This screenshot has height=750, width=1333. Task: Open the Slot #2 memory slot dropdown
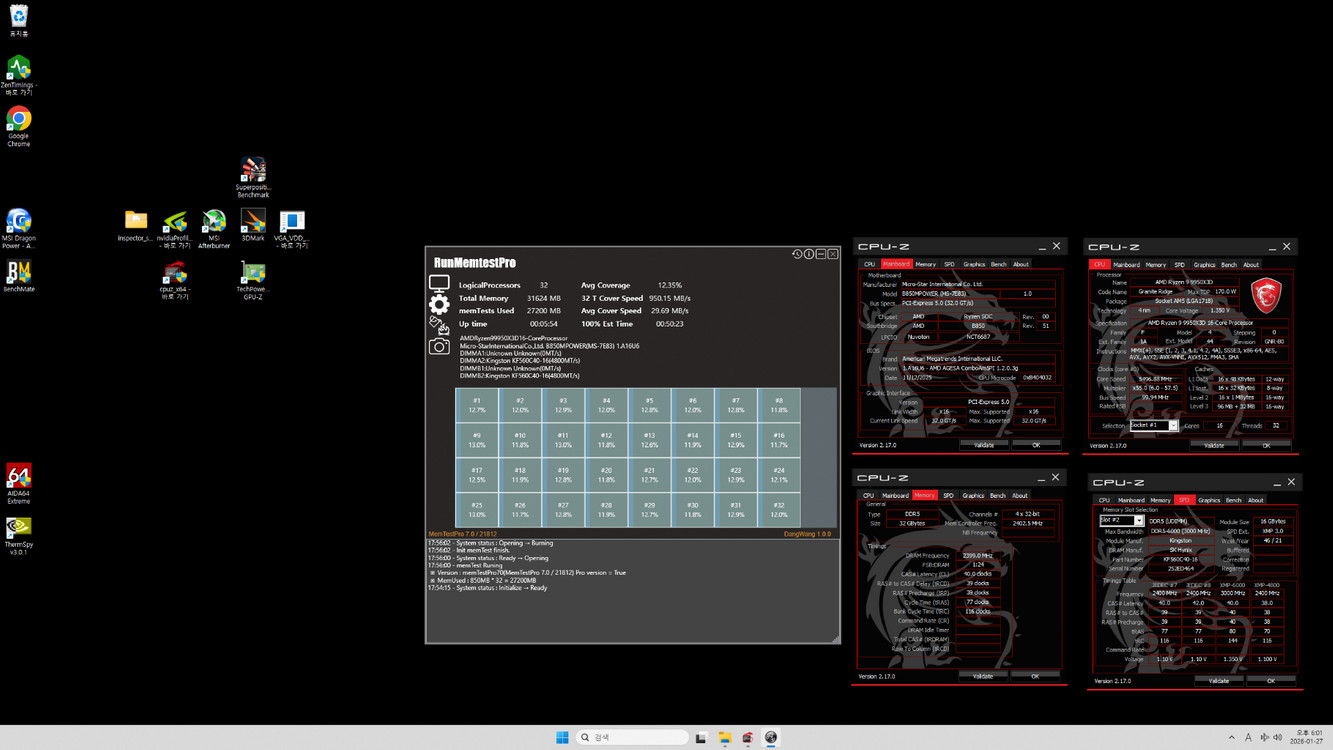(x=1121, y=521)
